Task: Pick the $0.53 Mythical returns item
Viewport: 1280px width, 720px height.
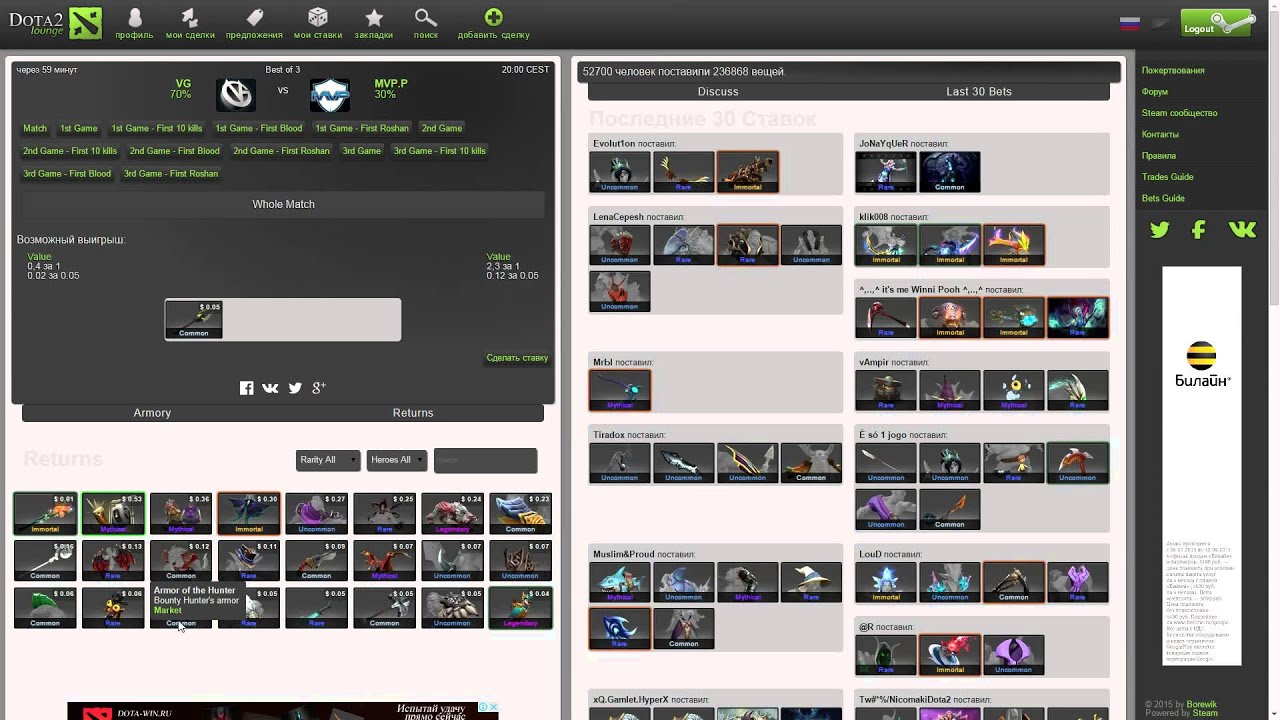Action: click(113, 514)
